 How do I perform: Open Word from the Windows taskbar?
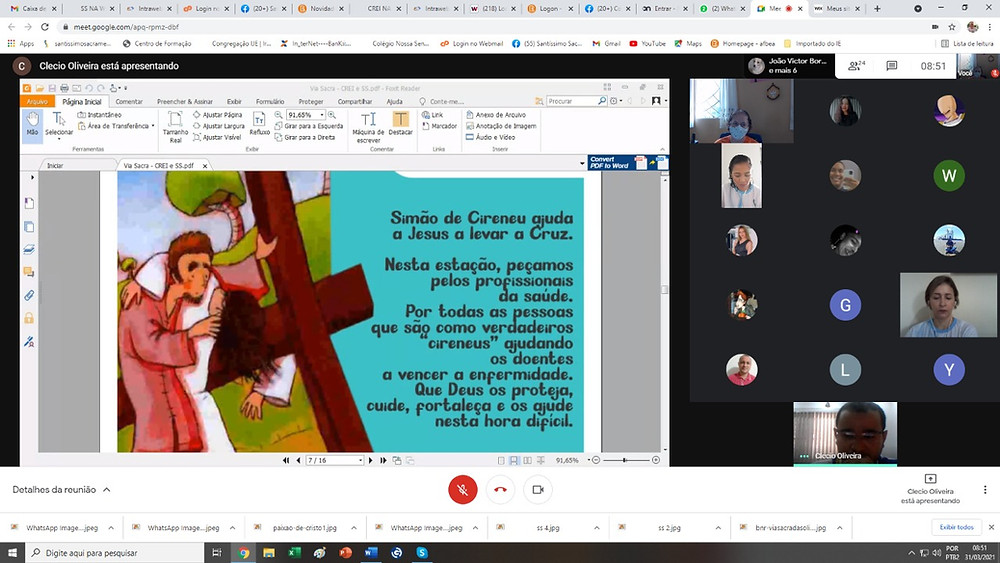[x=371, y=553]
